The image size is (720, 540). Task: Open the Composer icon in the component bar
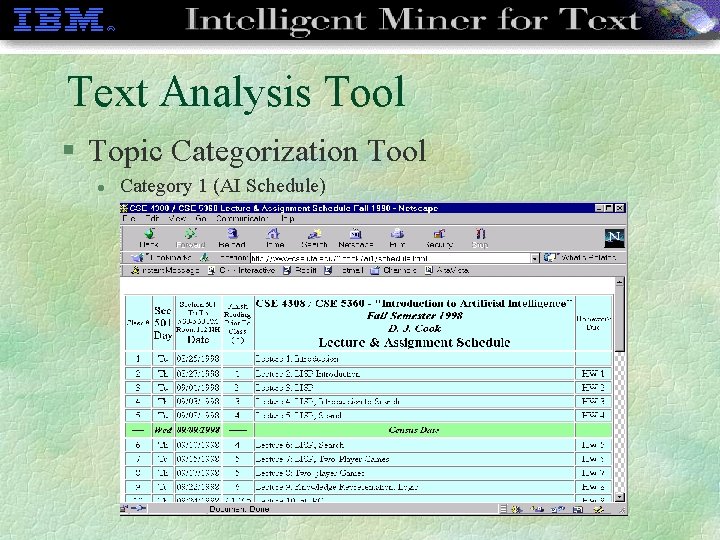(x=598, y=509)
